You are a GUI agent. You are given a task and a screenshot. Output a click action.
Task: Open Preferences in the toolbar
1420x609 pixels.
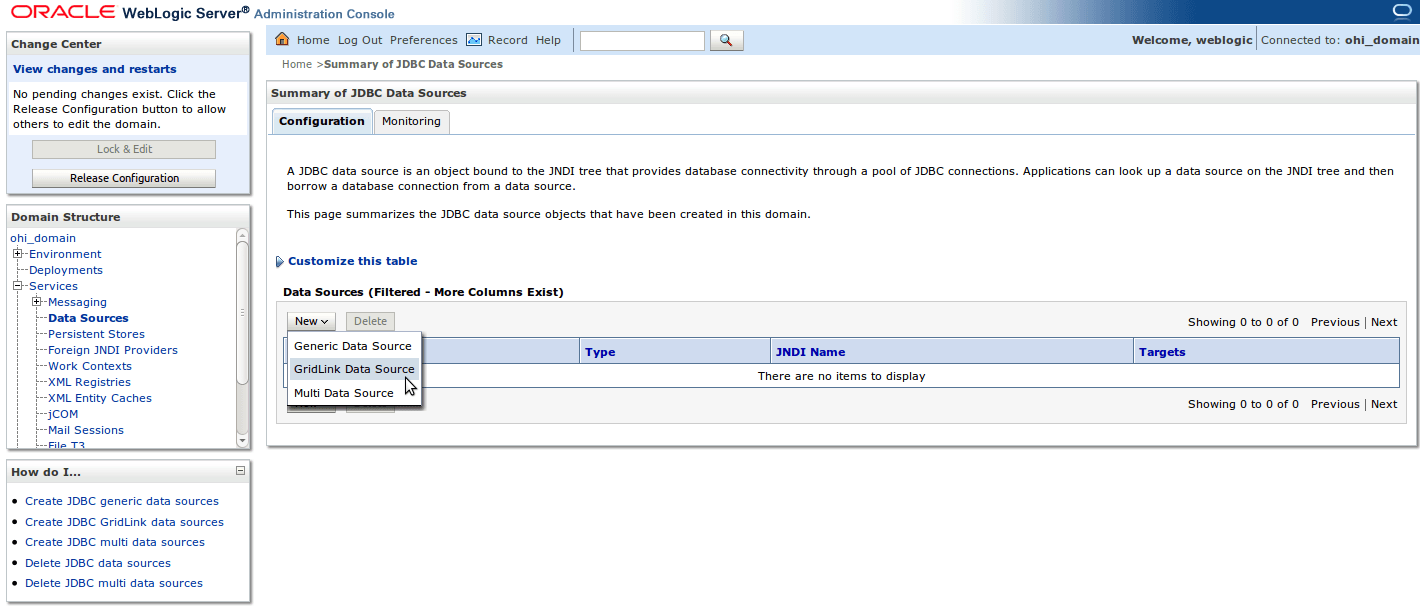[x=424, y=40]
